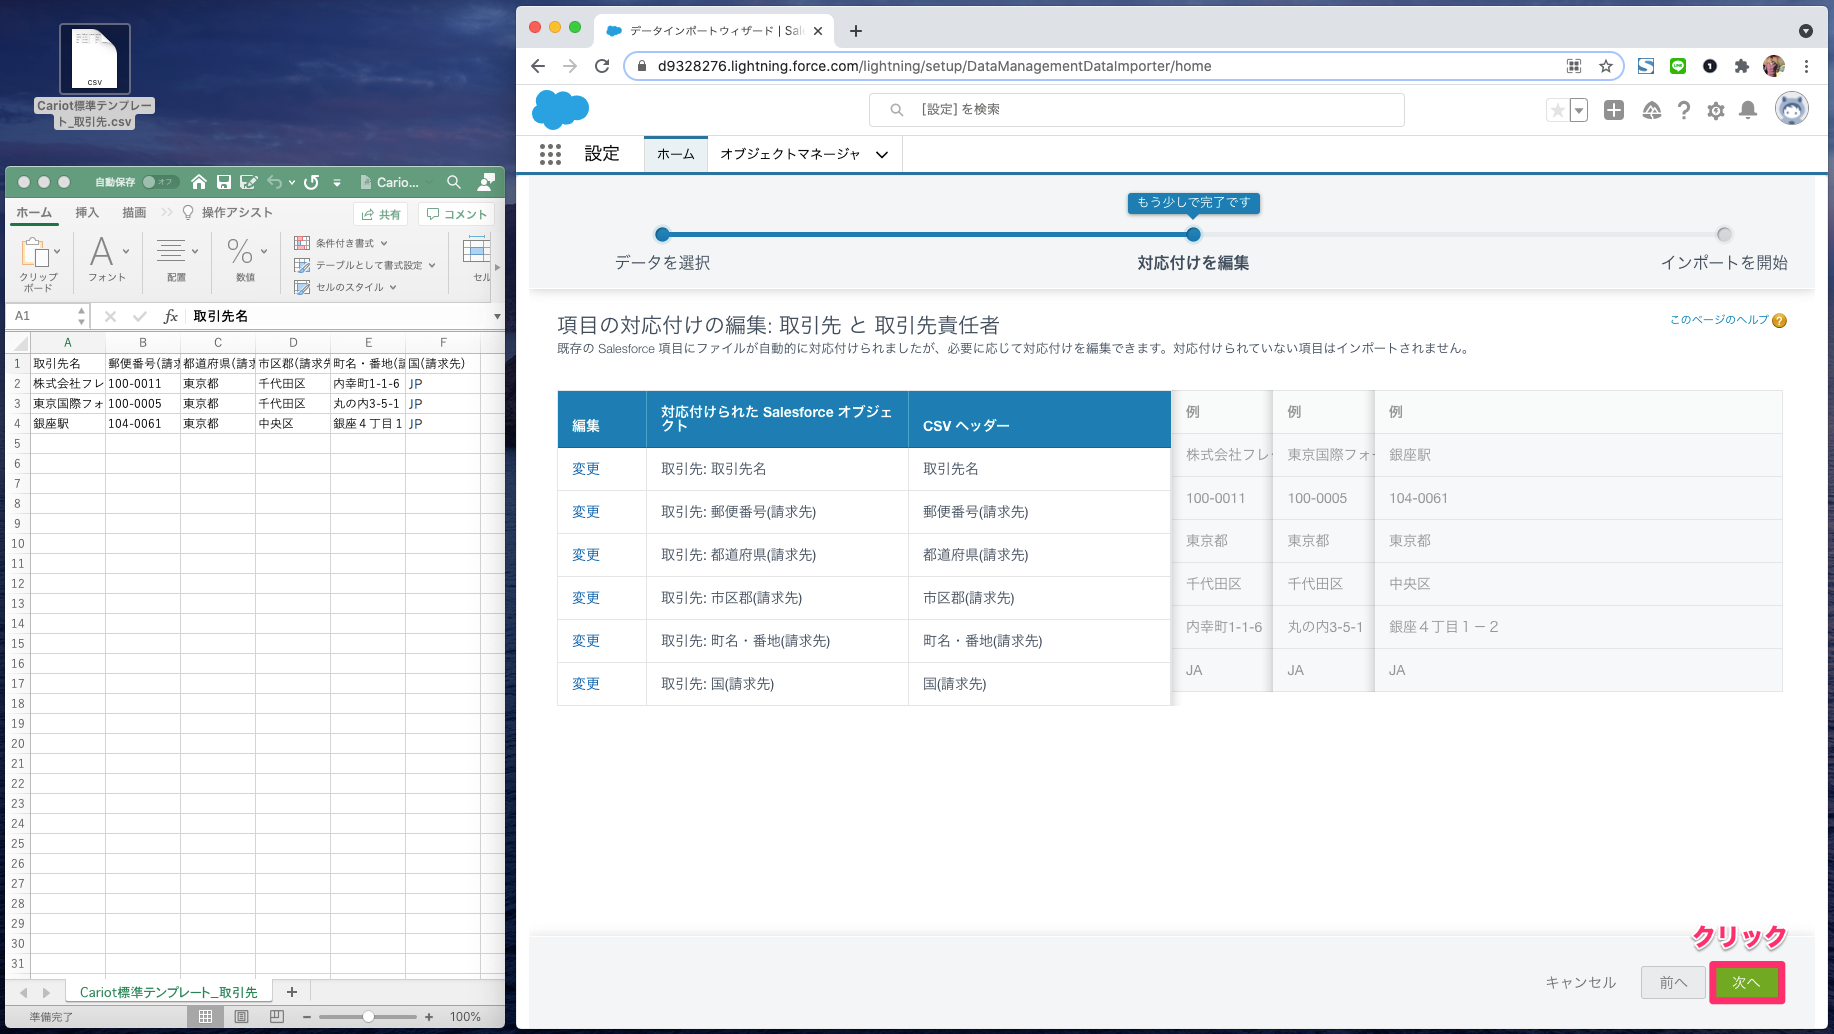Image resolution: width=1834 pixels, height=1034 pixels.
Task: Open the Salesforce Setup gear icon
Action: point(1716,110)
